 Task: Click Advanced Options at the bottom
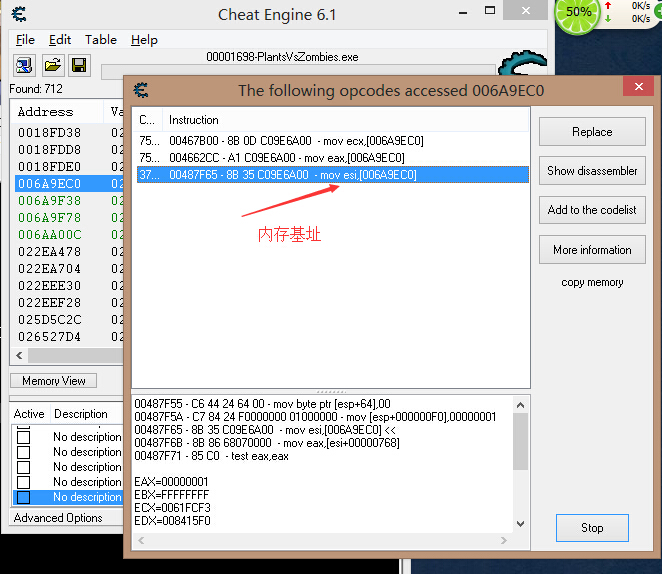(x=58, y=518)
